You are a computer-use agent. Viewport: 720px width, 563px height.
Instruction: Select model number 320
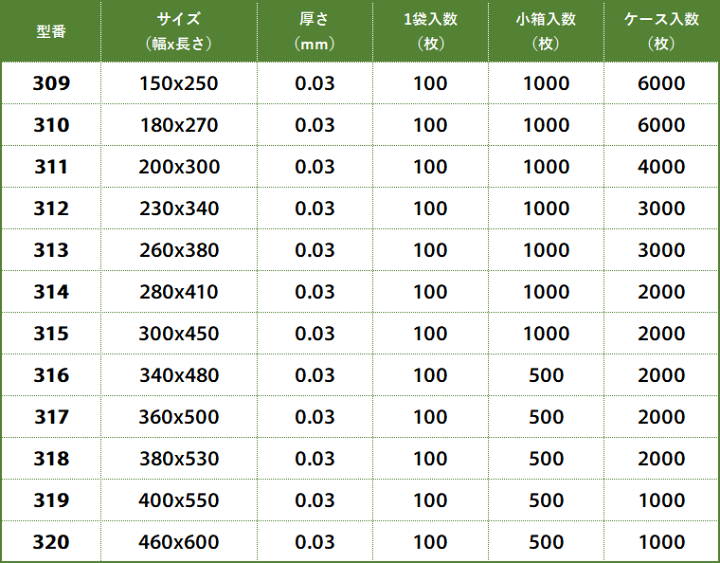[51, 542]
